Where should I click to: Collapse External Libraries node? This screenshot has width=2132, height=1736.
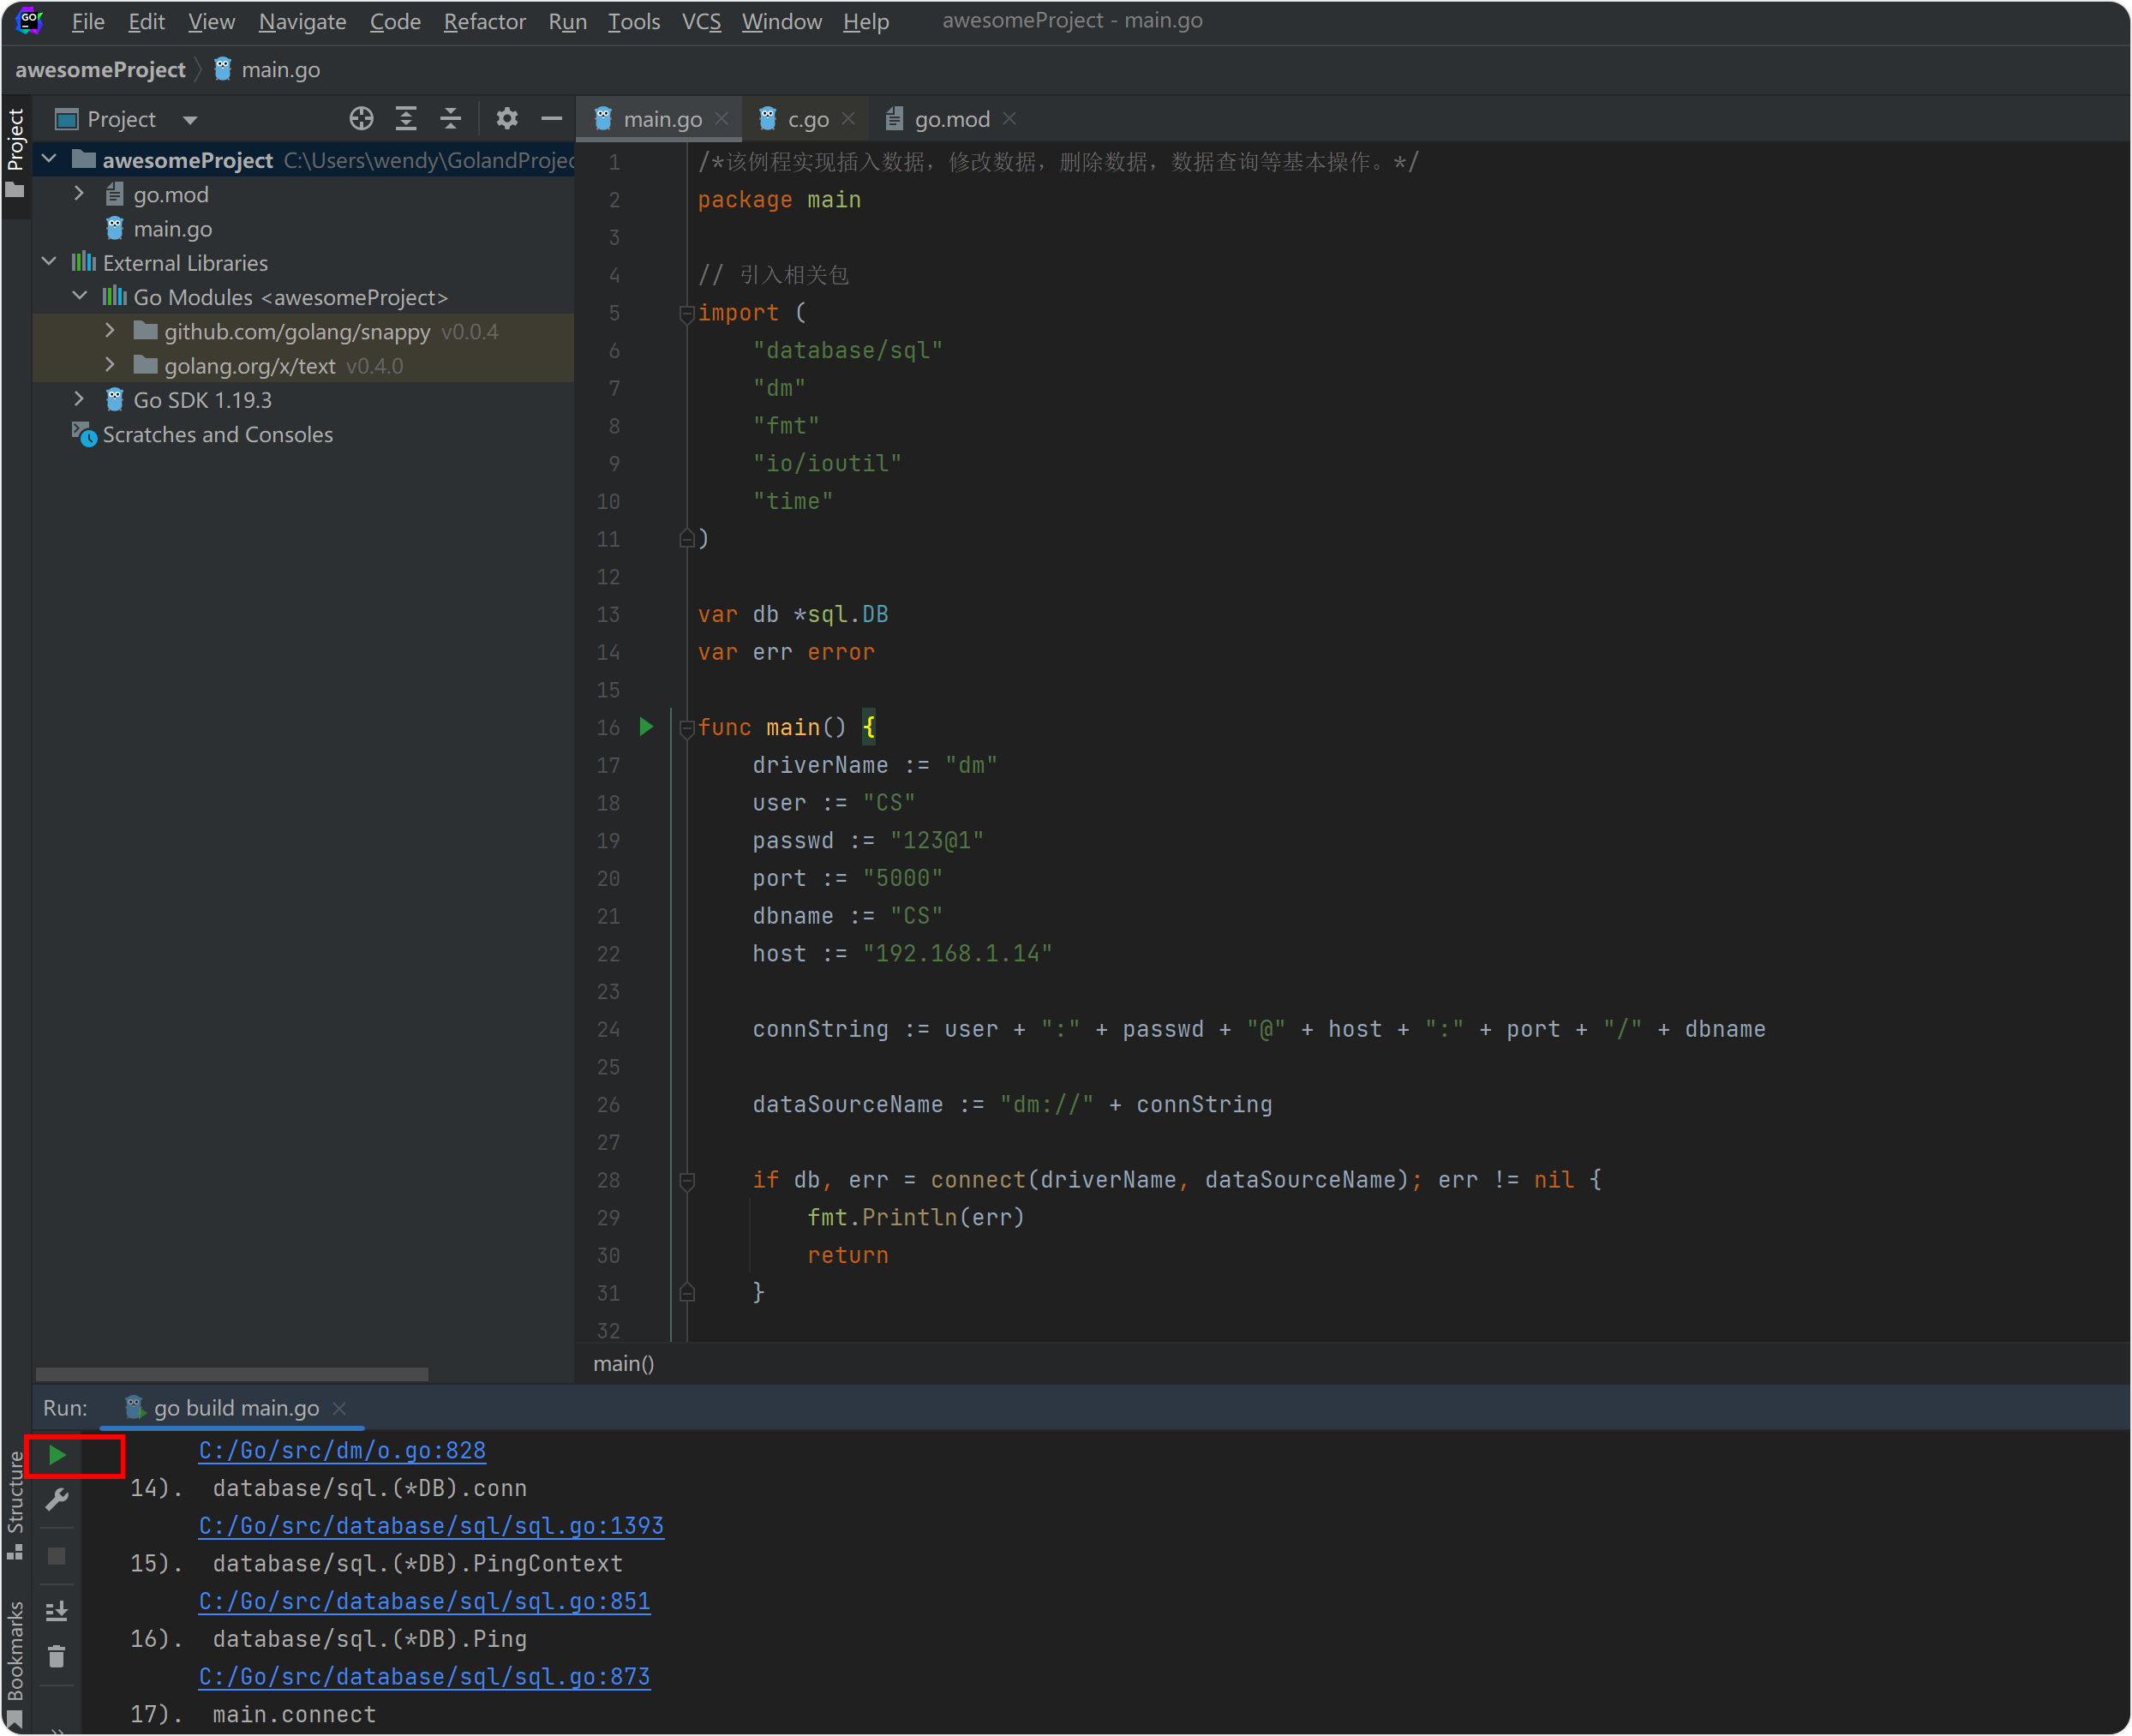click(49, 262)
